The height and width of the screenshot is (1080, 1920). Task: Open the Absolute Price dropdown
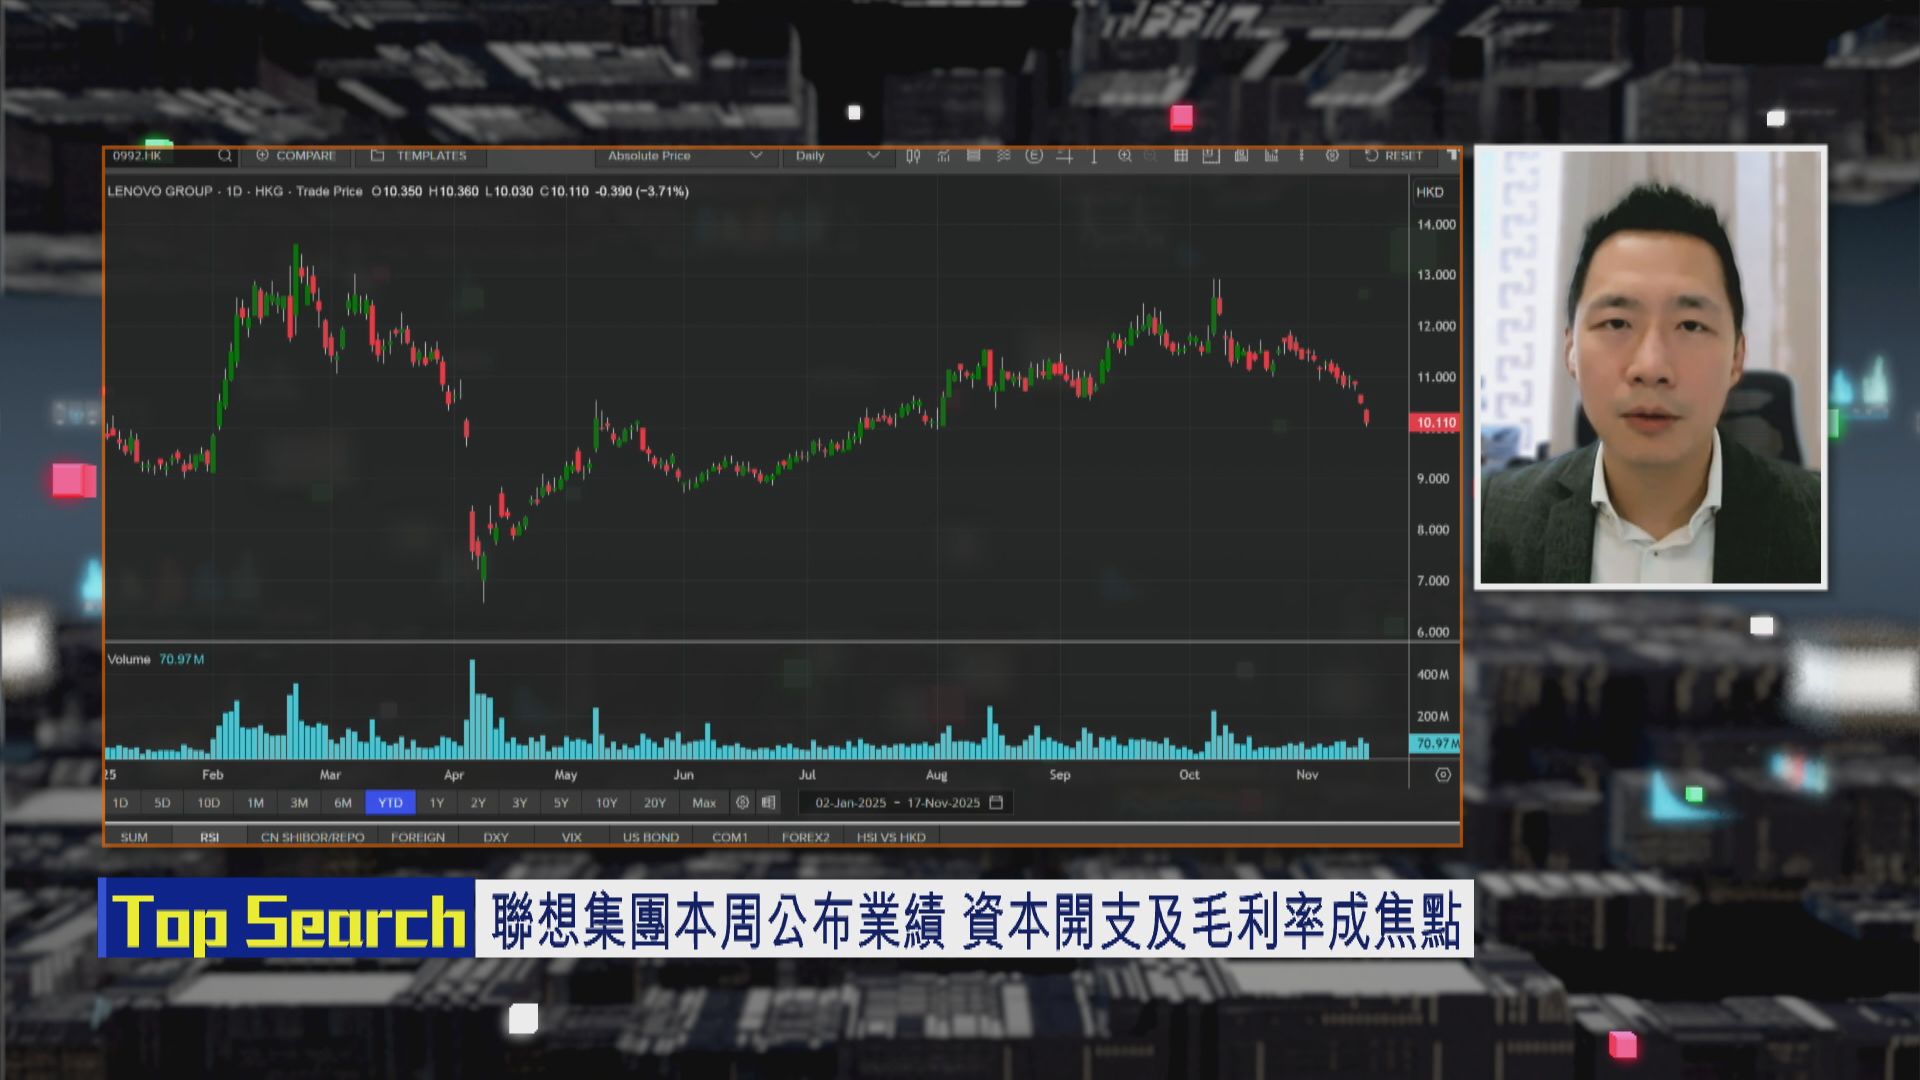(x=685, y=156)
